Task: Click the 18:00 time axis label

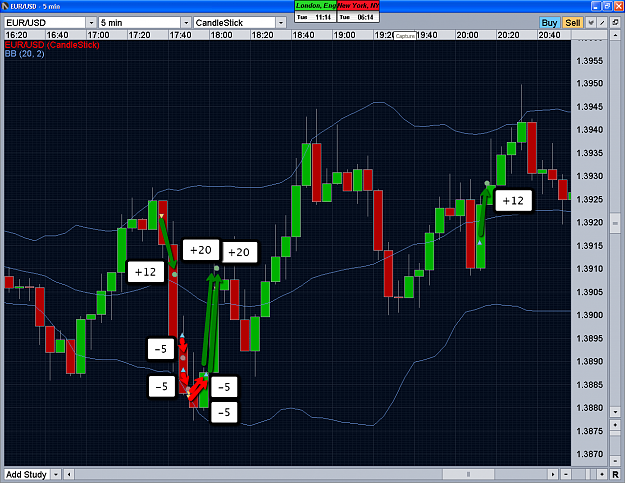Action: [221, 35]
